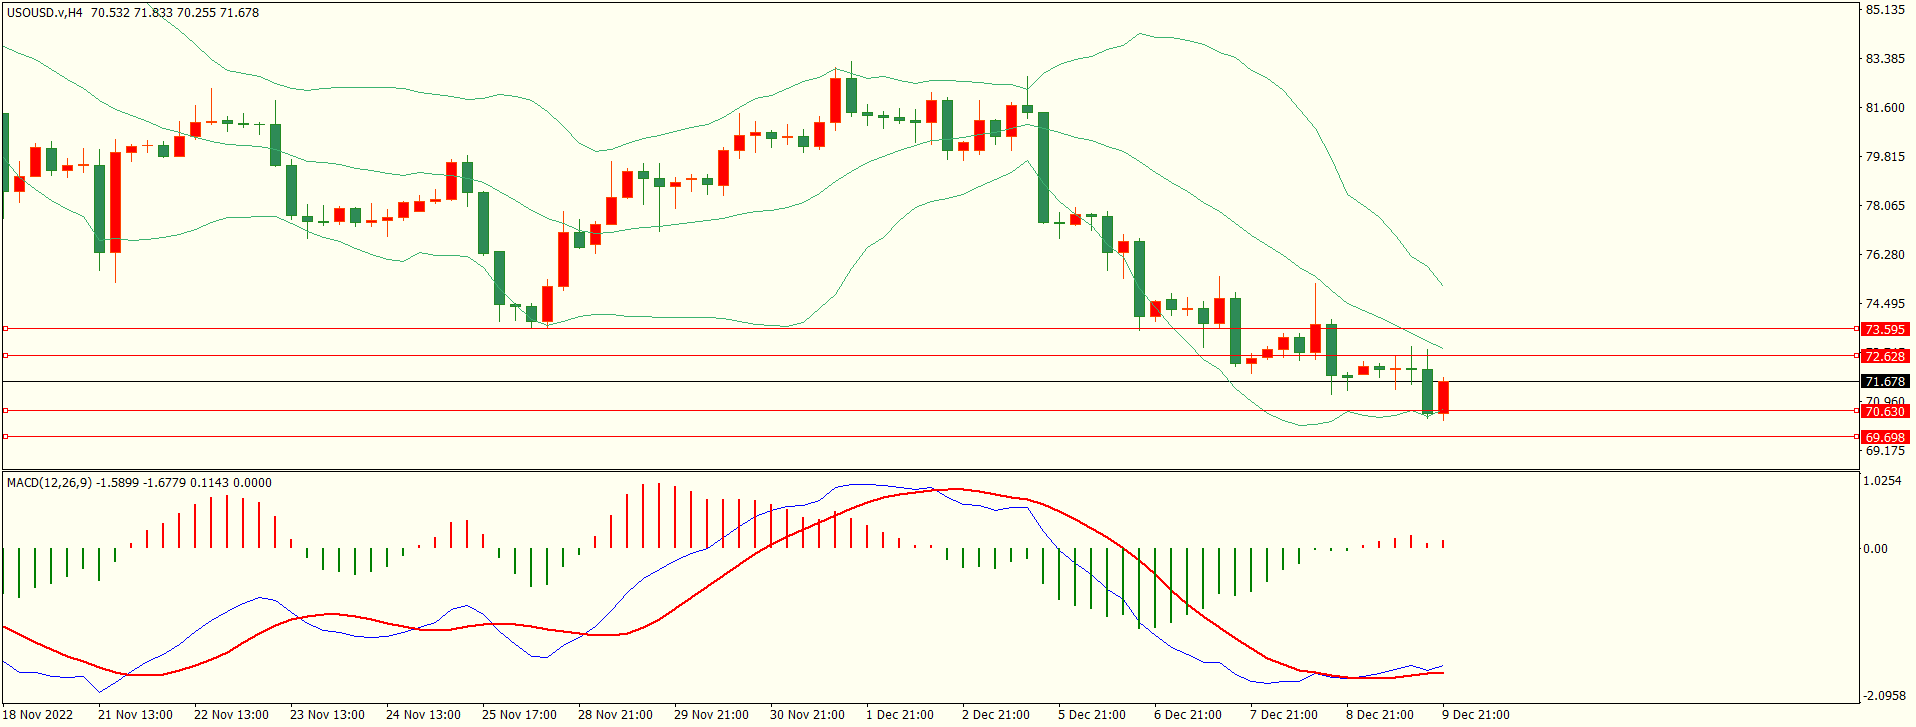The height and width of the screenshot is (727, 1916).
Task: Select left handle of 73.595 horizontal line
Action: click(x=6, y=328)
